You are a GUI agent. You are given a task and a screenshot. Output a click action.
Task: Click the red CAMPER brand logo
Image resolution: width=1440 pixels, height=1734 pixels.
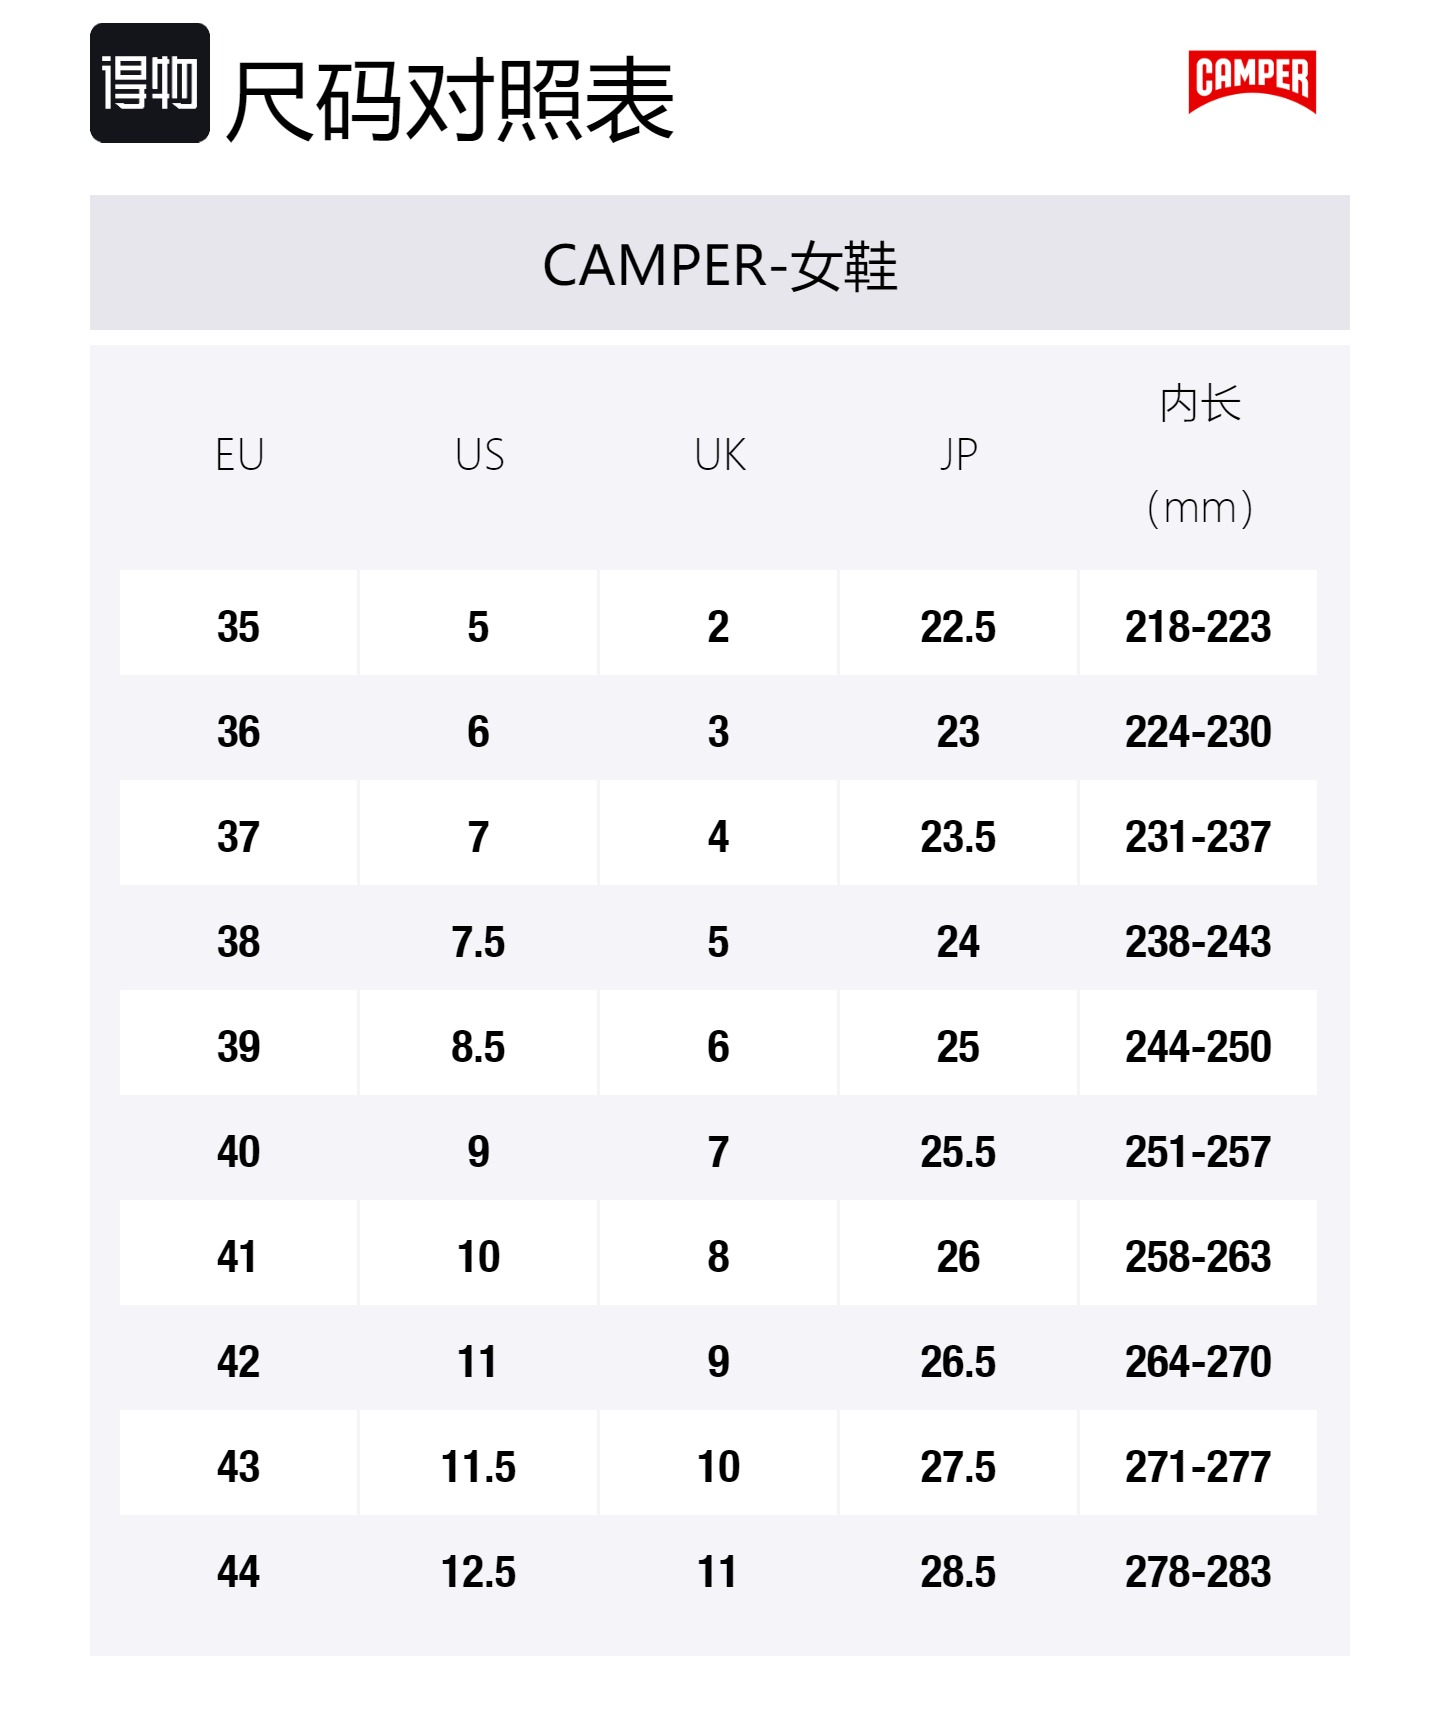(1251, 81)
